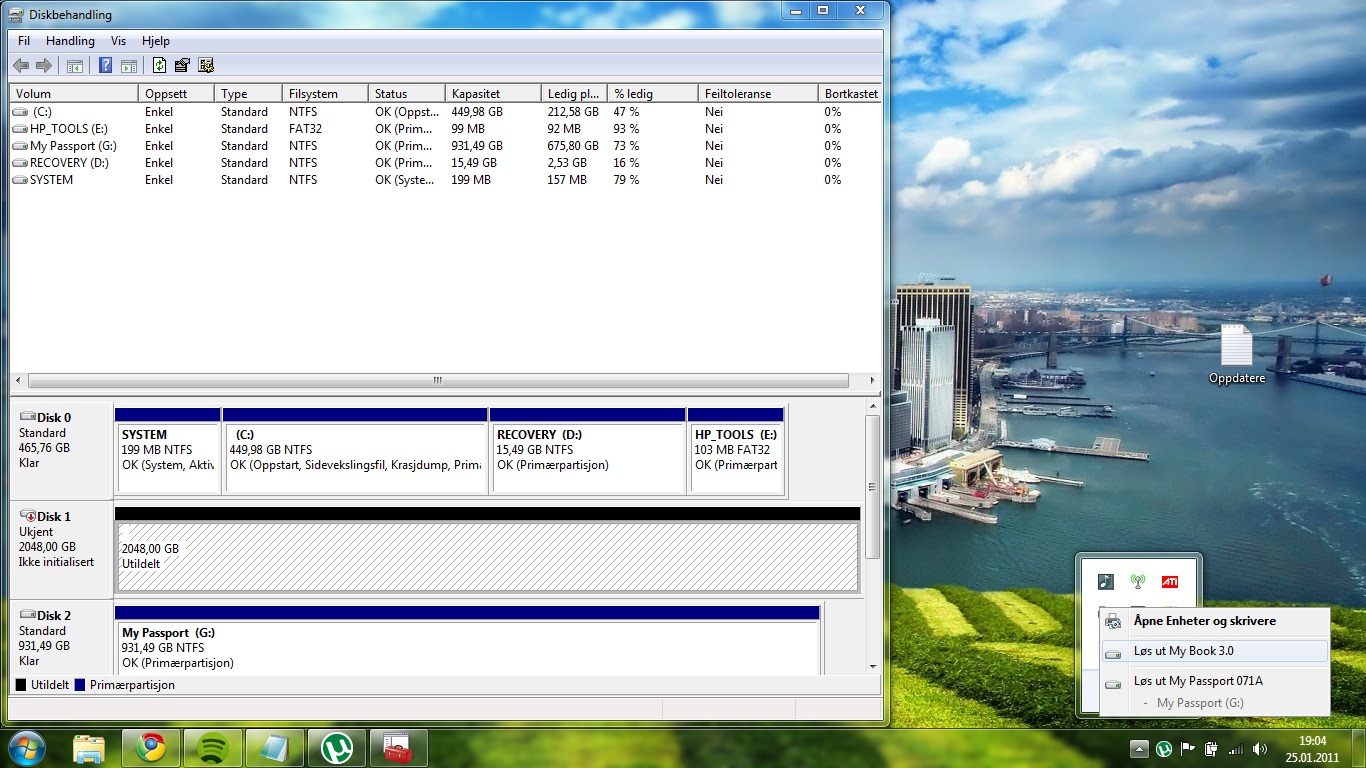This screenshot has width=1366, height=768.
Task: Select the My Passport (G:) volume row
Action: (445, 146)
